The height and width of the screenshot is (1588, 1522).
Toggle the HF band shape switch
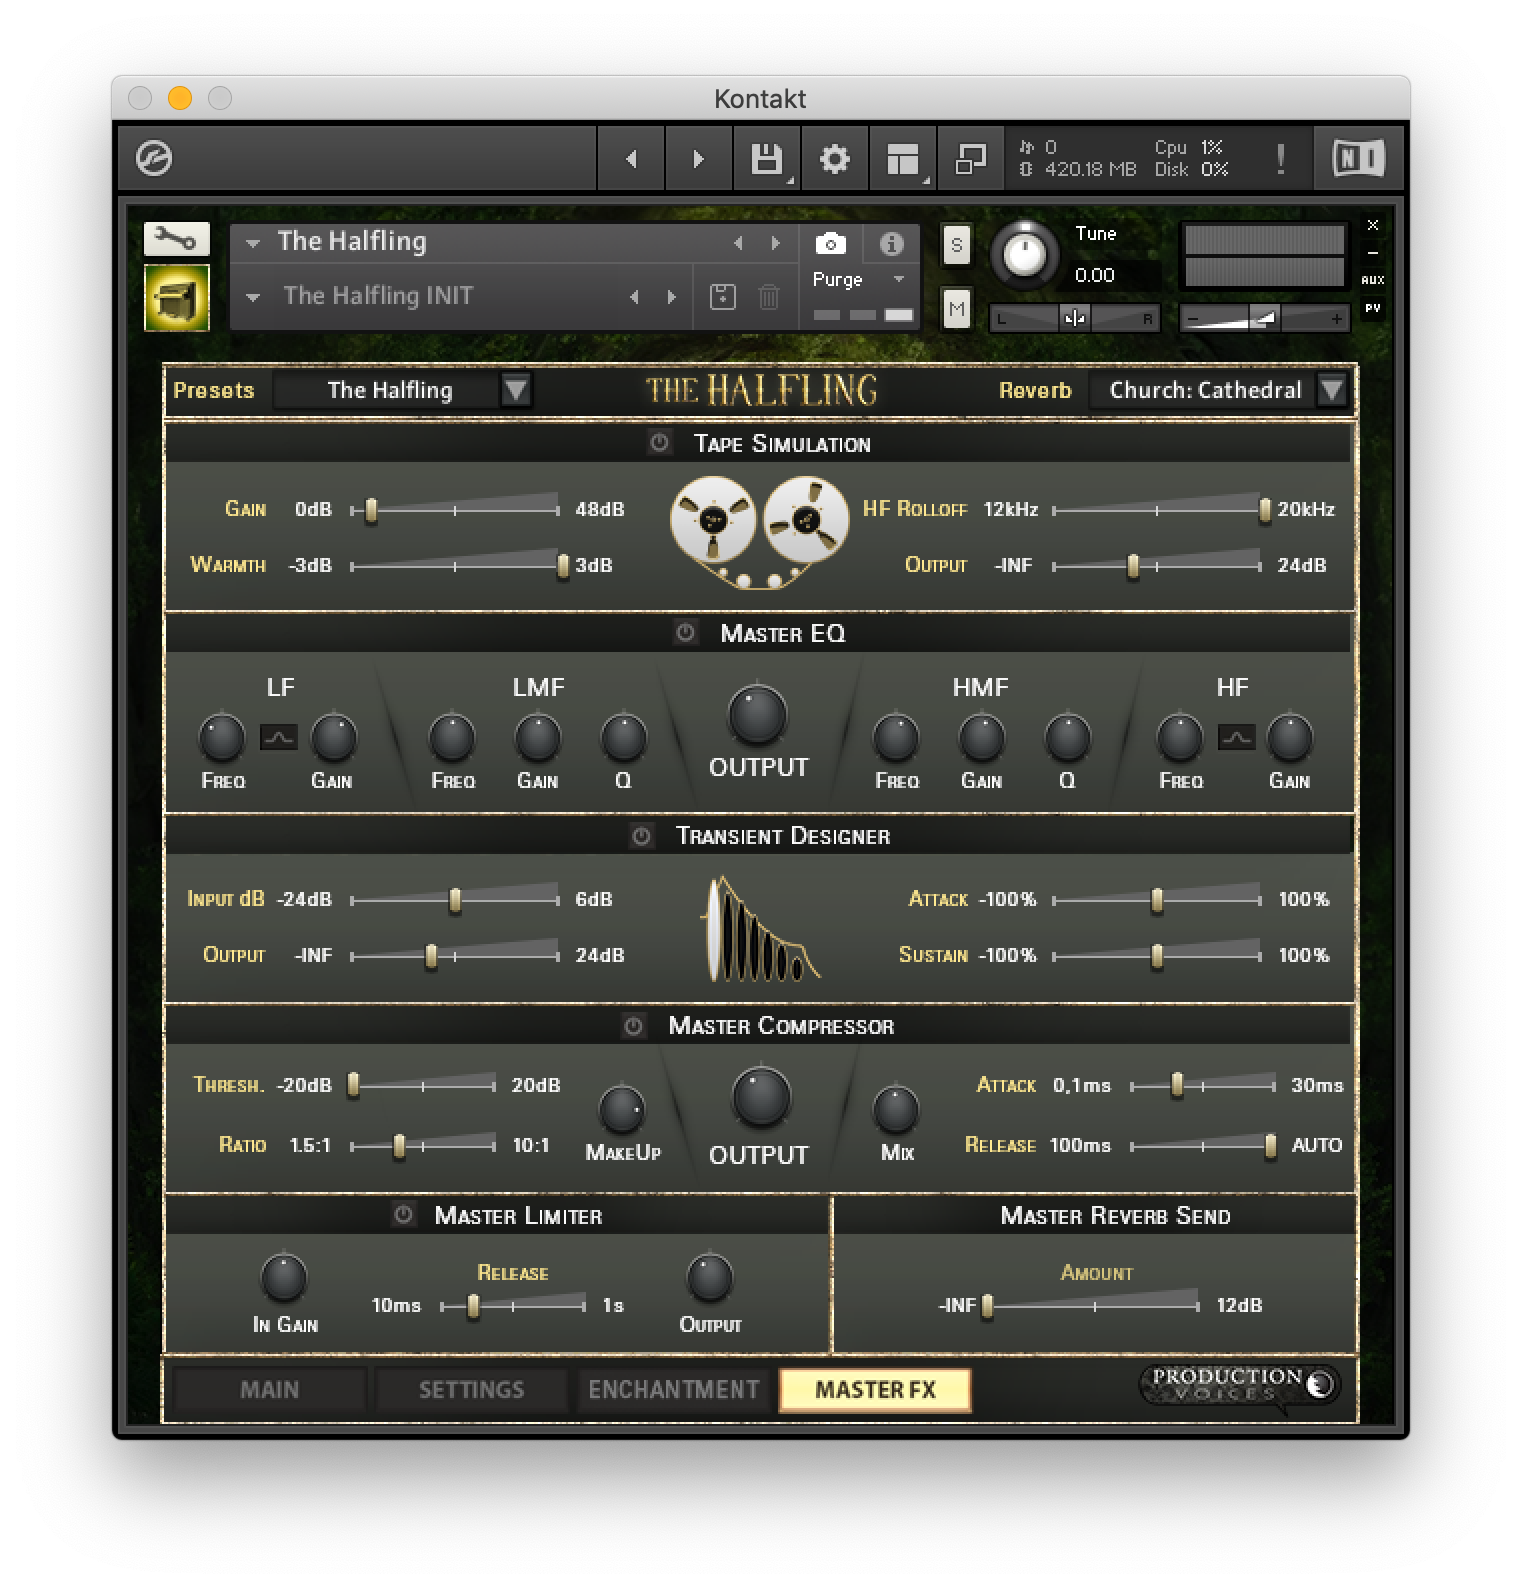1236,738
